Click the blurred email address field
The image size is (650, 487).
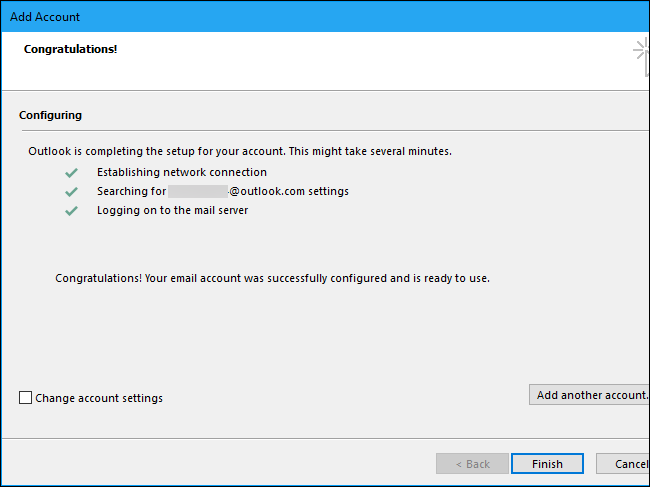point(197,191)
